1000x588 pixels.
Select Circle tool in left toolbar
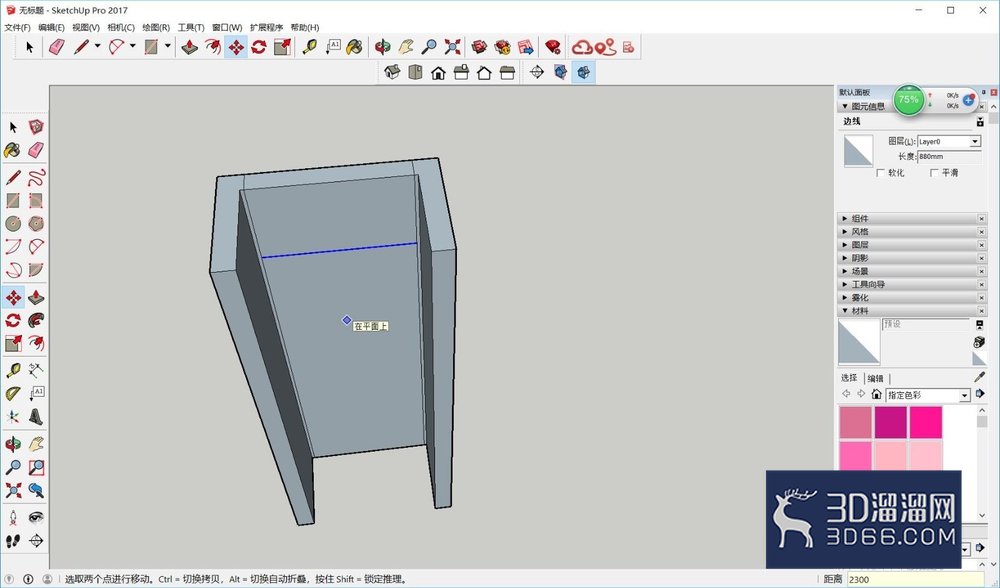[x=13, y=224]
